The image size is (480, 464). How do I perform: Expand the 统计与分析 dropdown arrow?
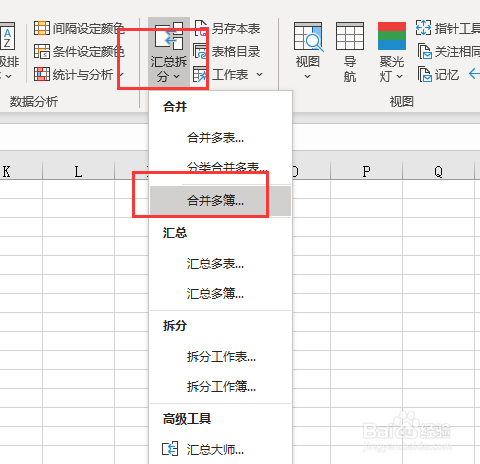(x=121, y=74)
